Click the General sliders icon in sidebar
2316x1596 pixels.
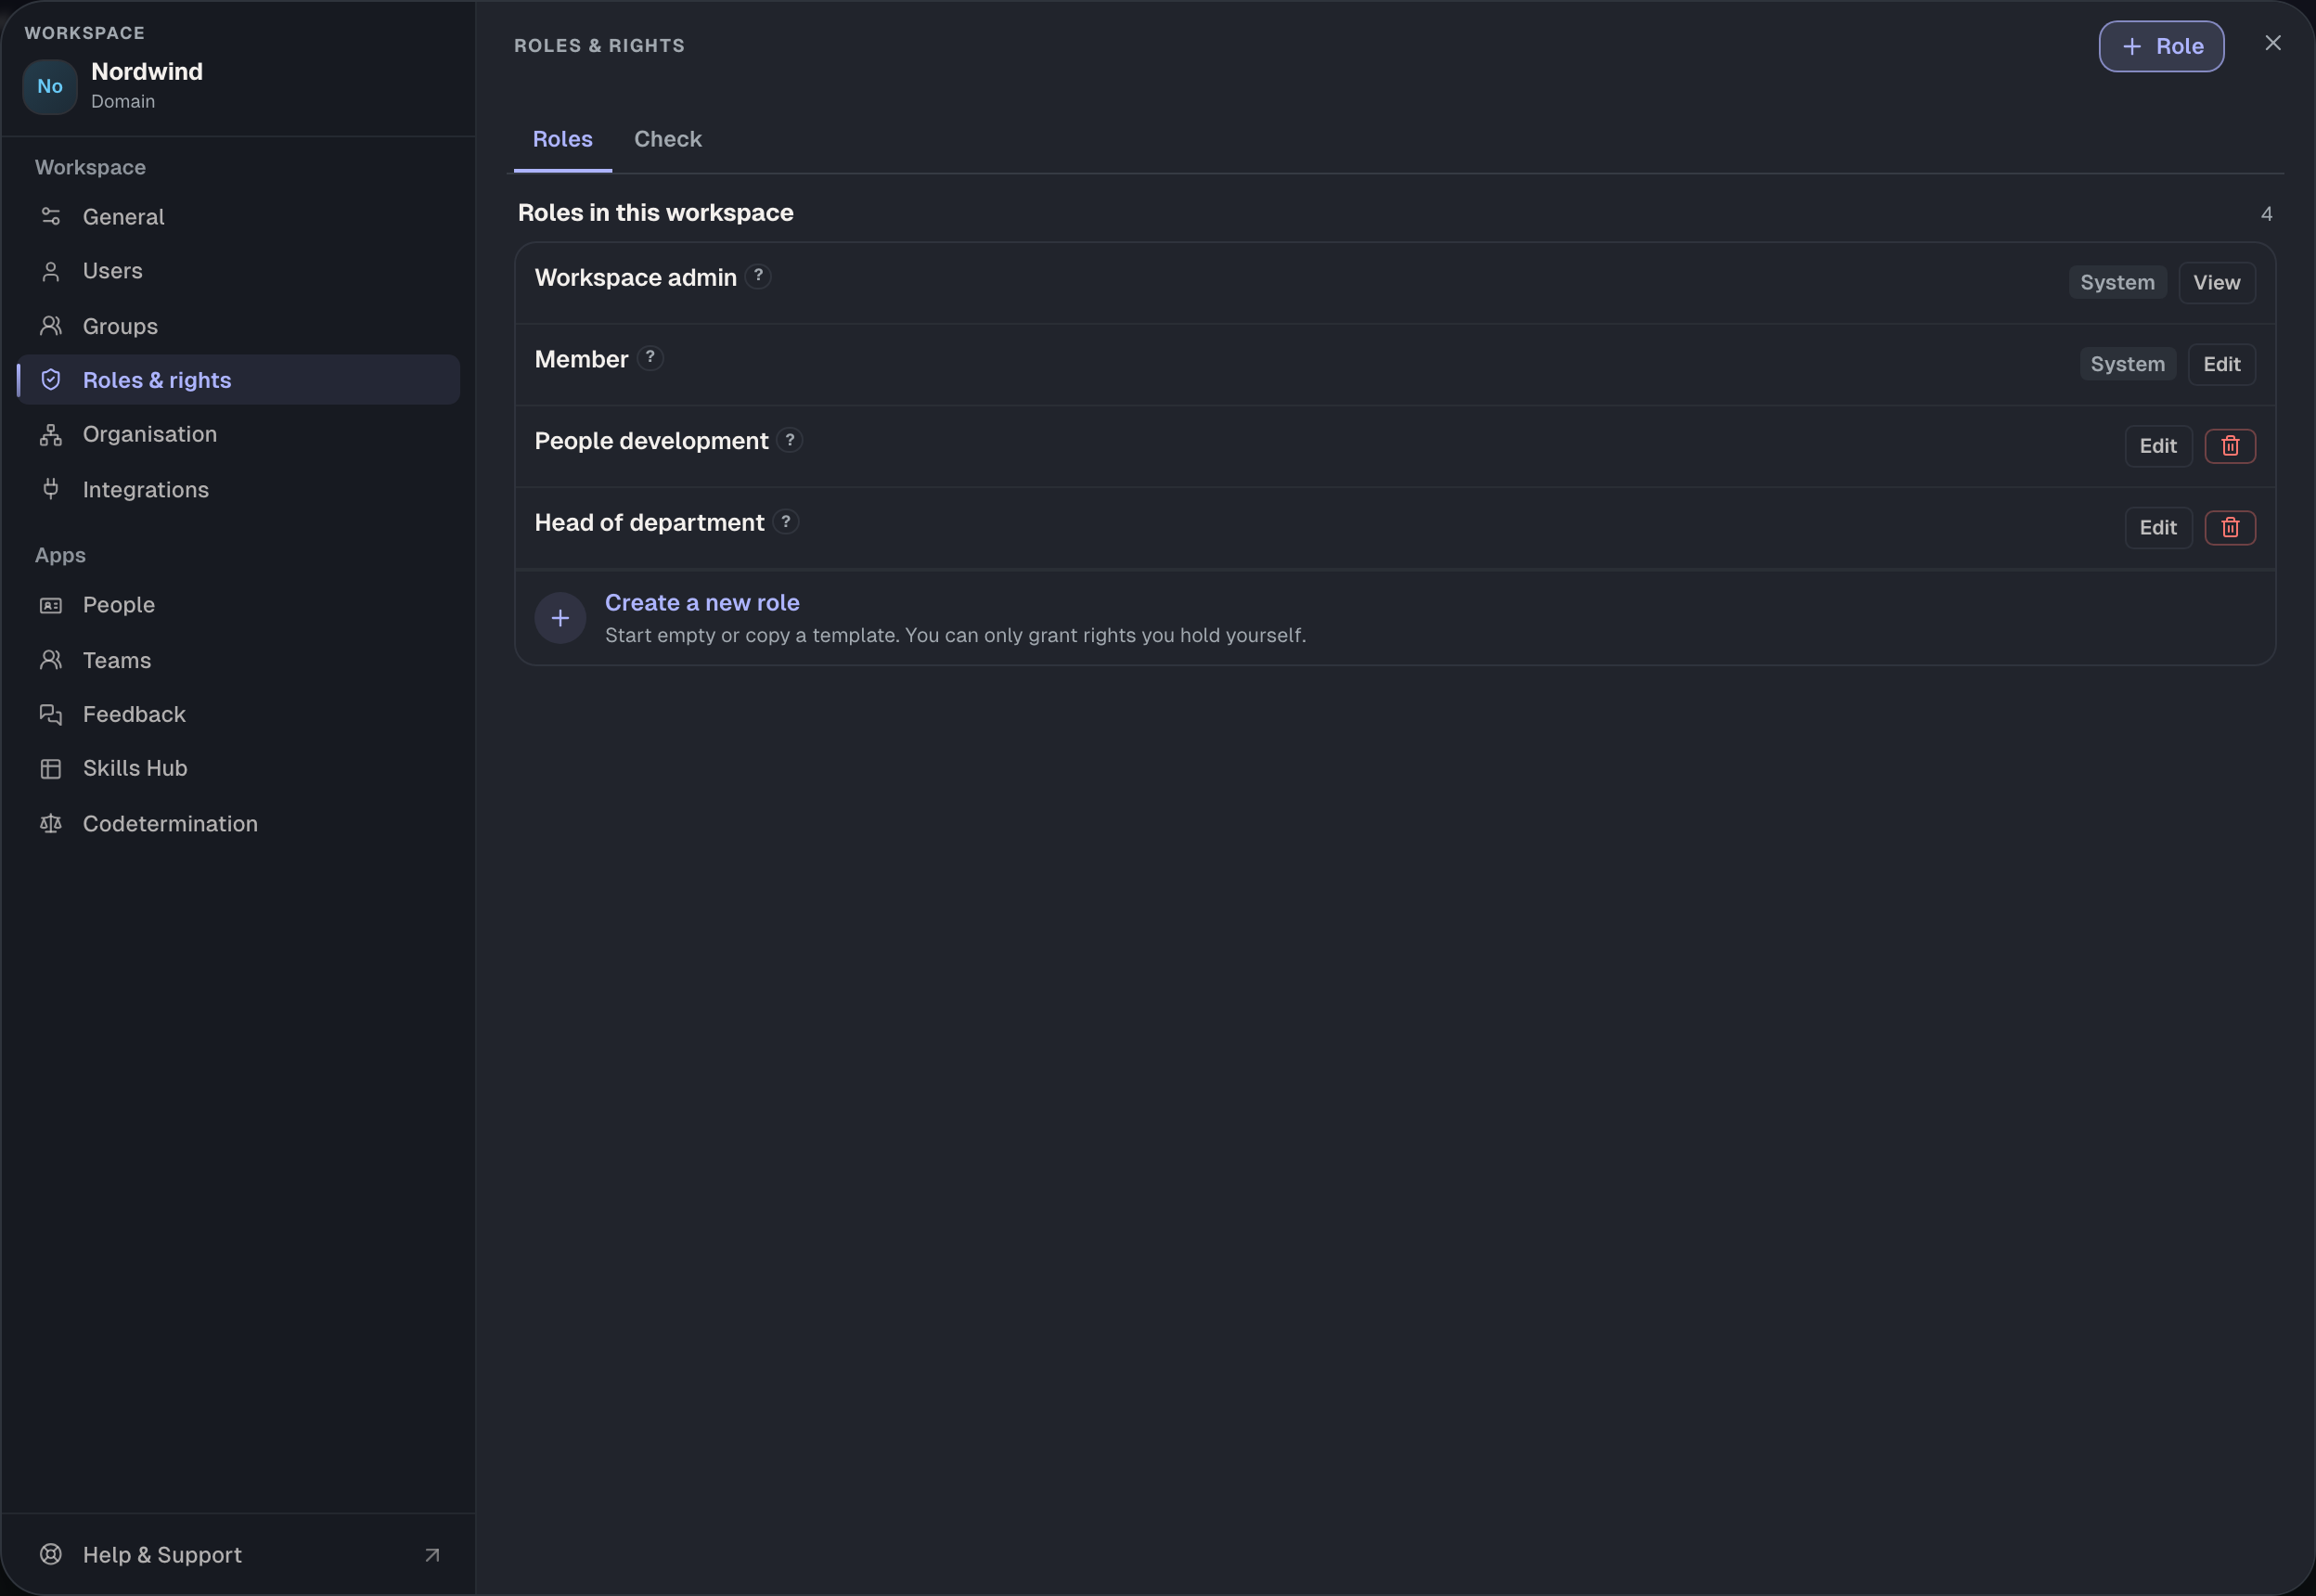[x=51, y=216]
